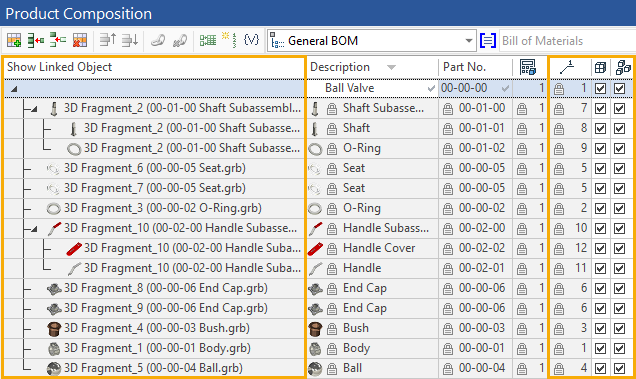Image resolution: width=636 pixels, height=379 pixels.
Task: Click the add new record toolbar icon
Action: (x=14, y=40)
